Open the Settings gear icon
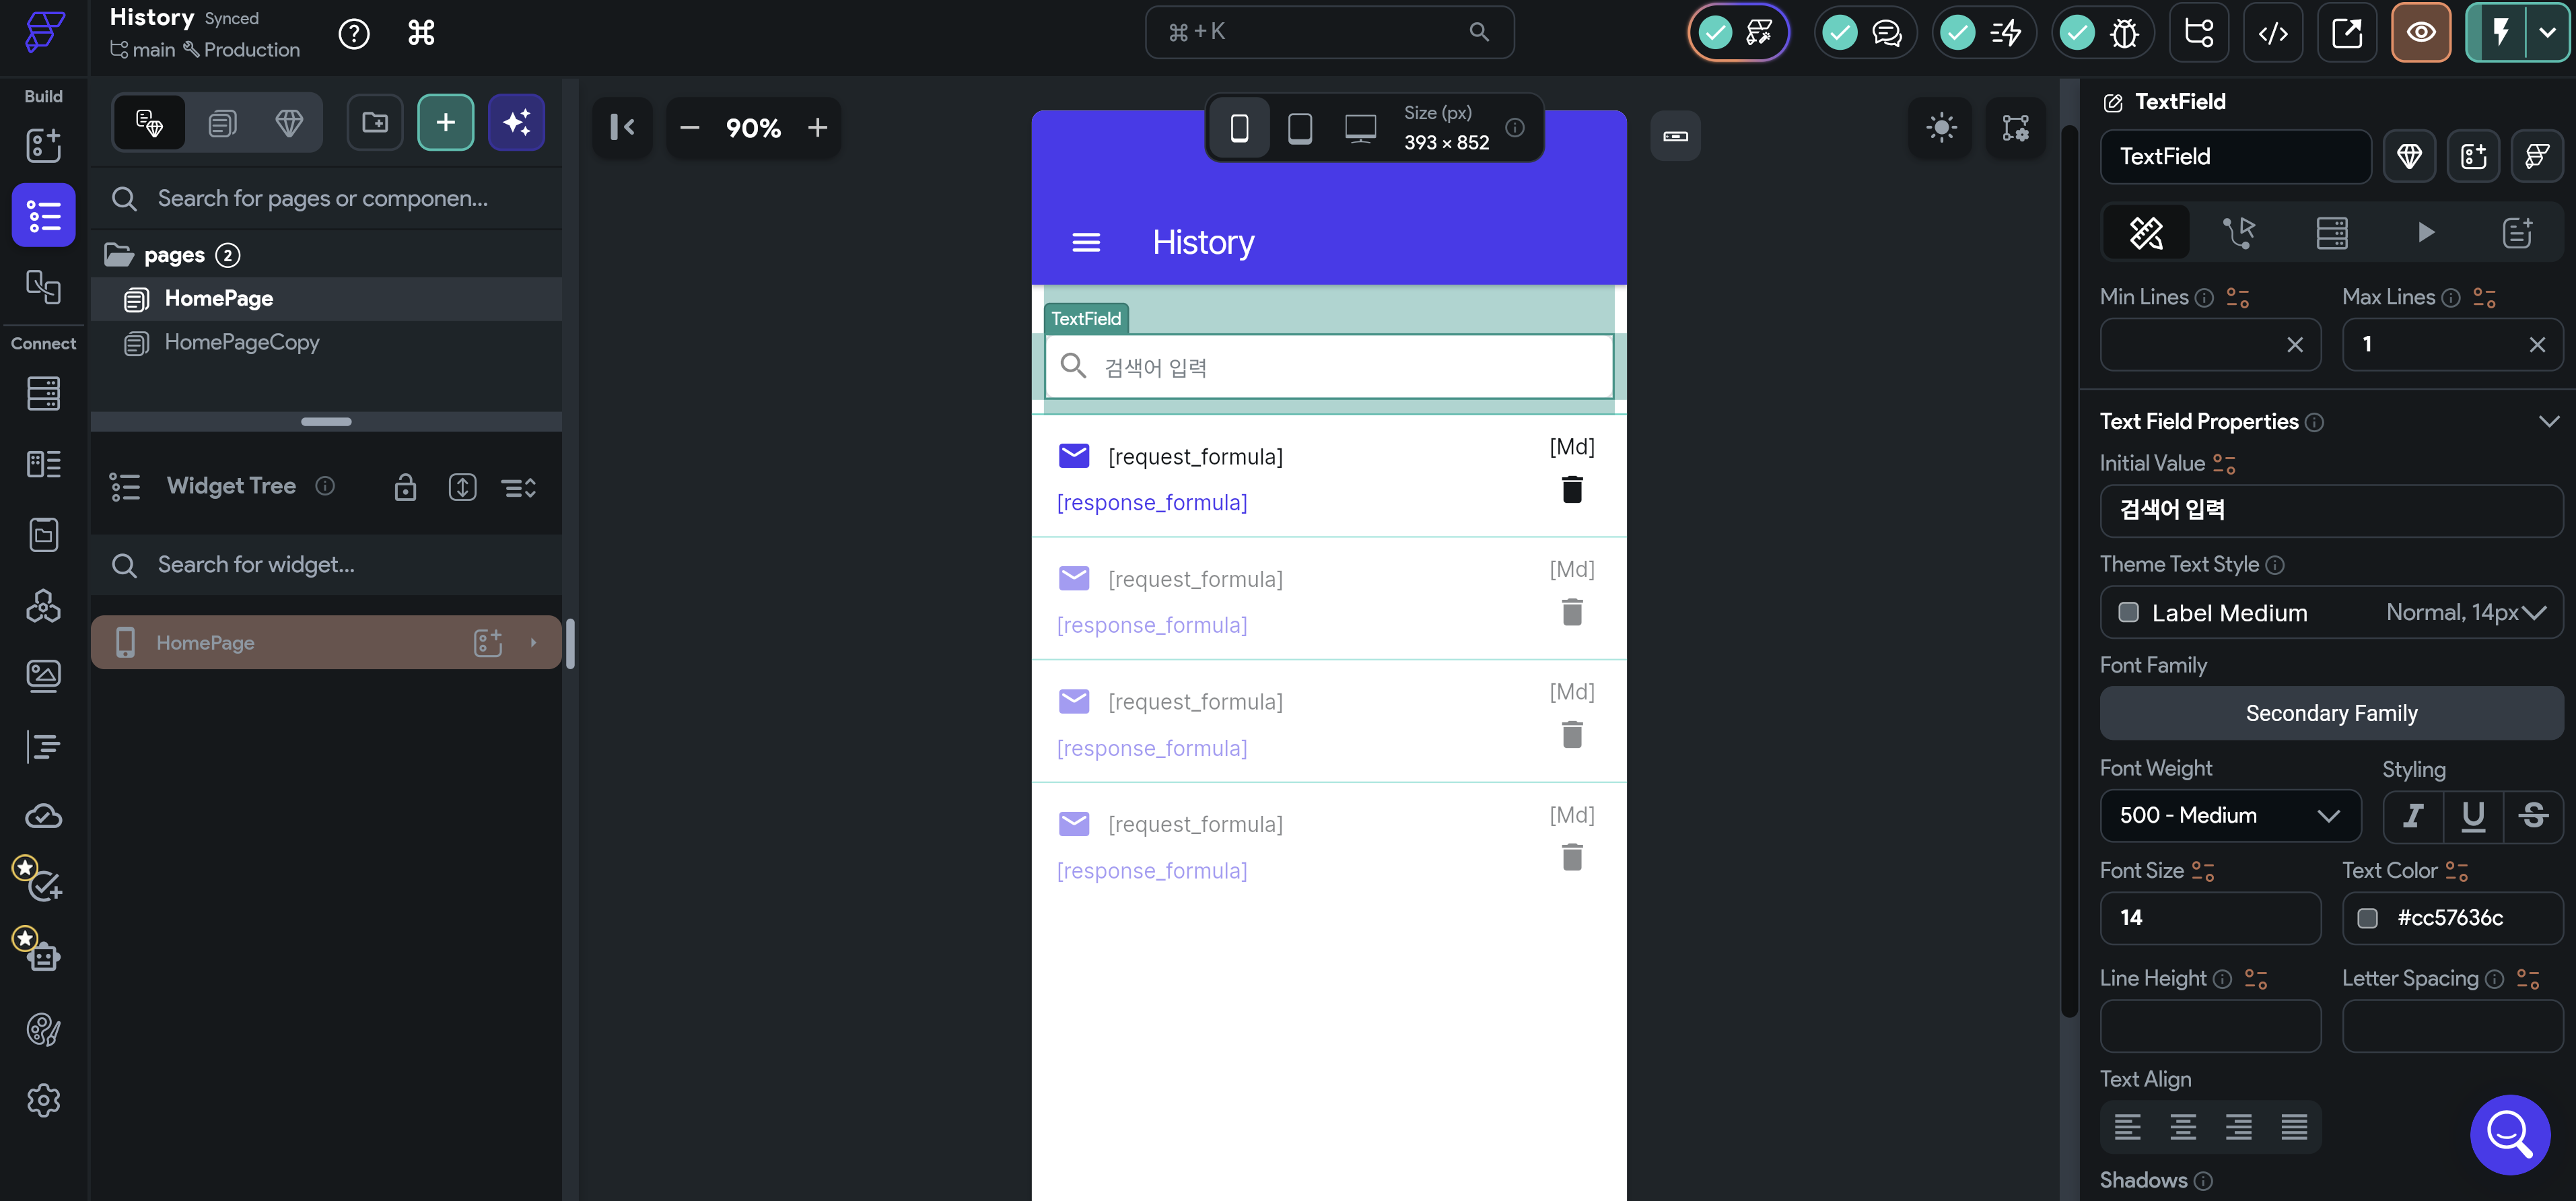Screen dimensions: 2576x1201 point(43,1100)
